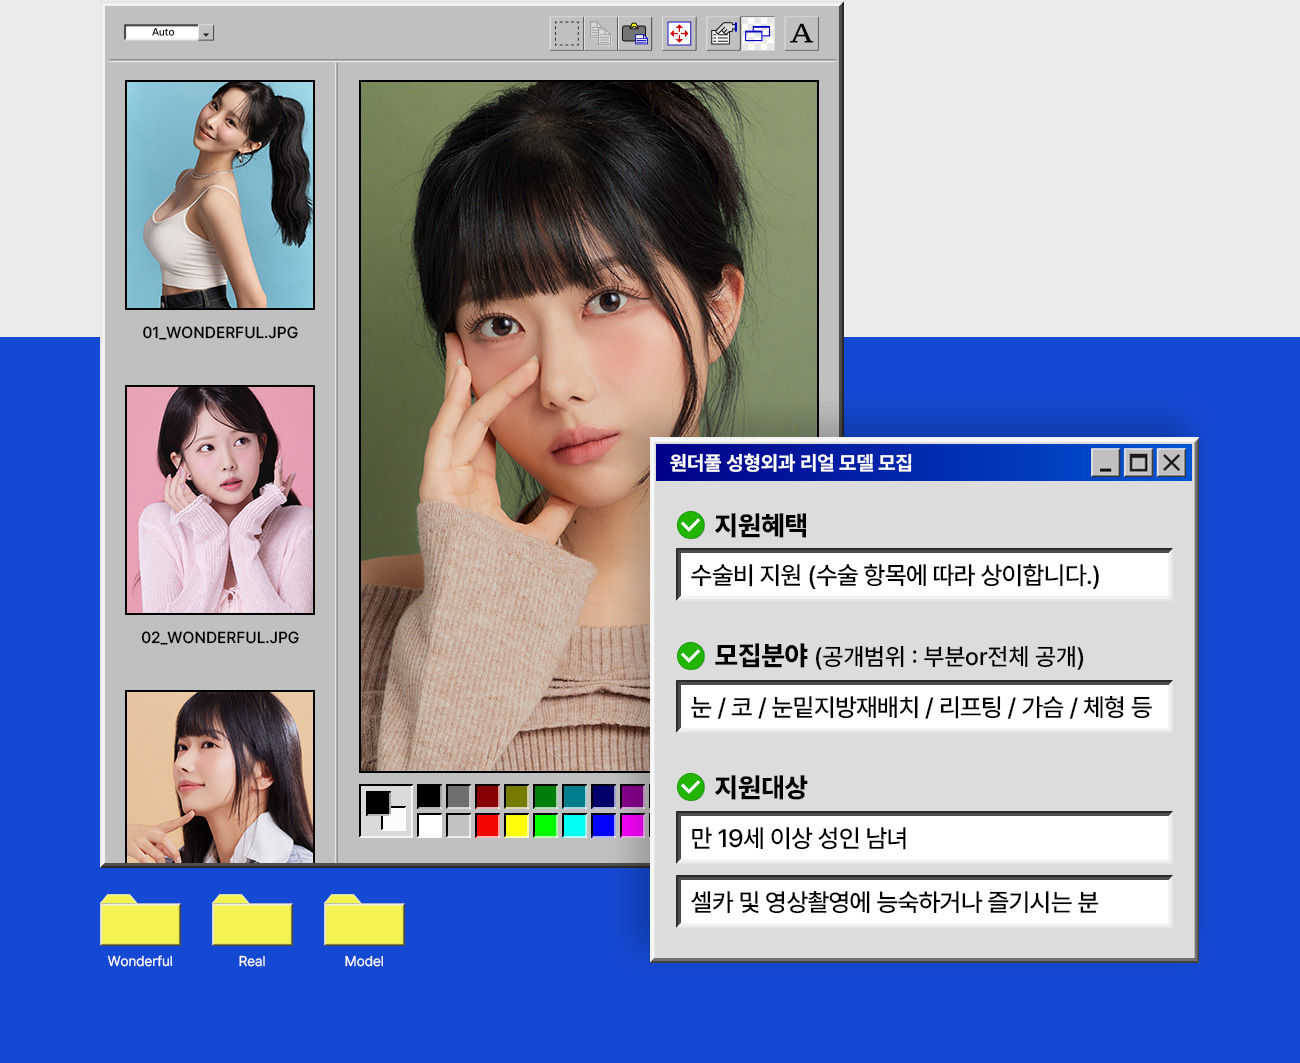Open the Real folder

pyautogui.click(x=252, y=921)
